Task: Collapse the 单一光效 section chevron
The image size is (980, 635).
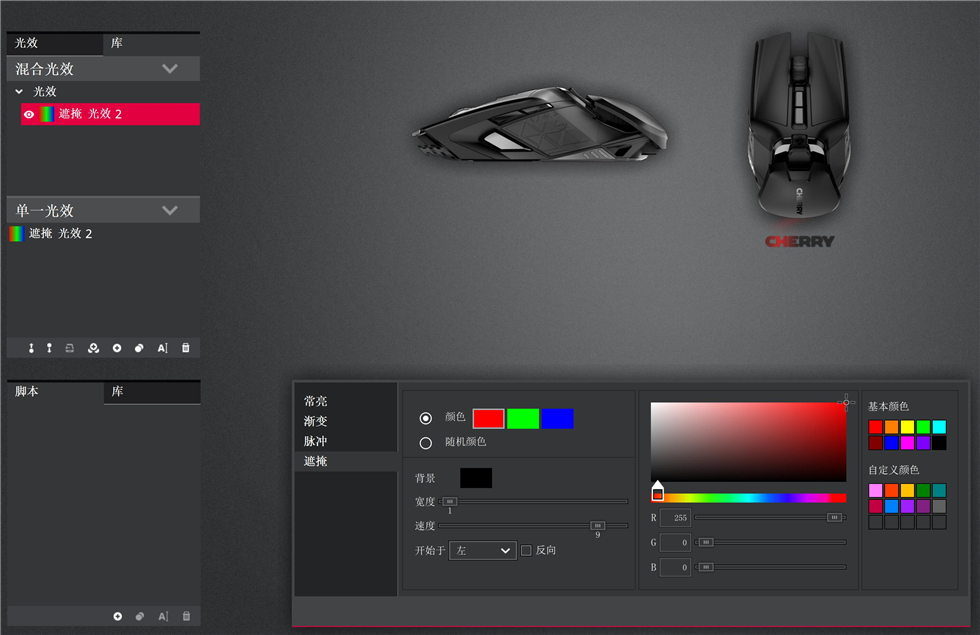Action: coord(170,210)
